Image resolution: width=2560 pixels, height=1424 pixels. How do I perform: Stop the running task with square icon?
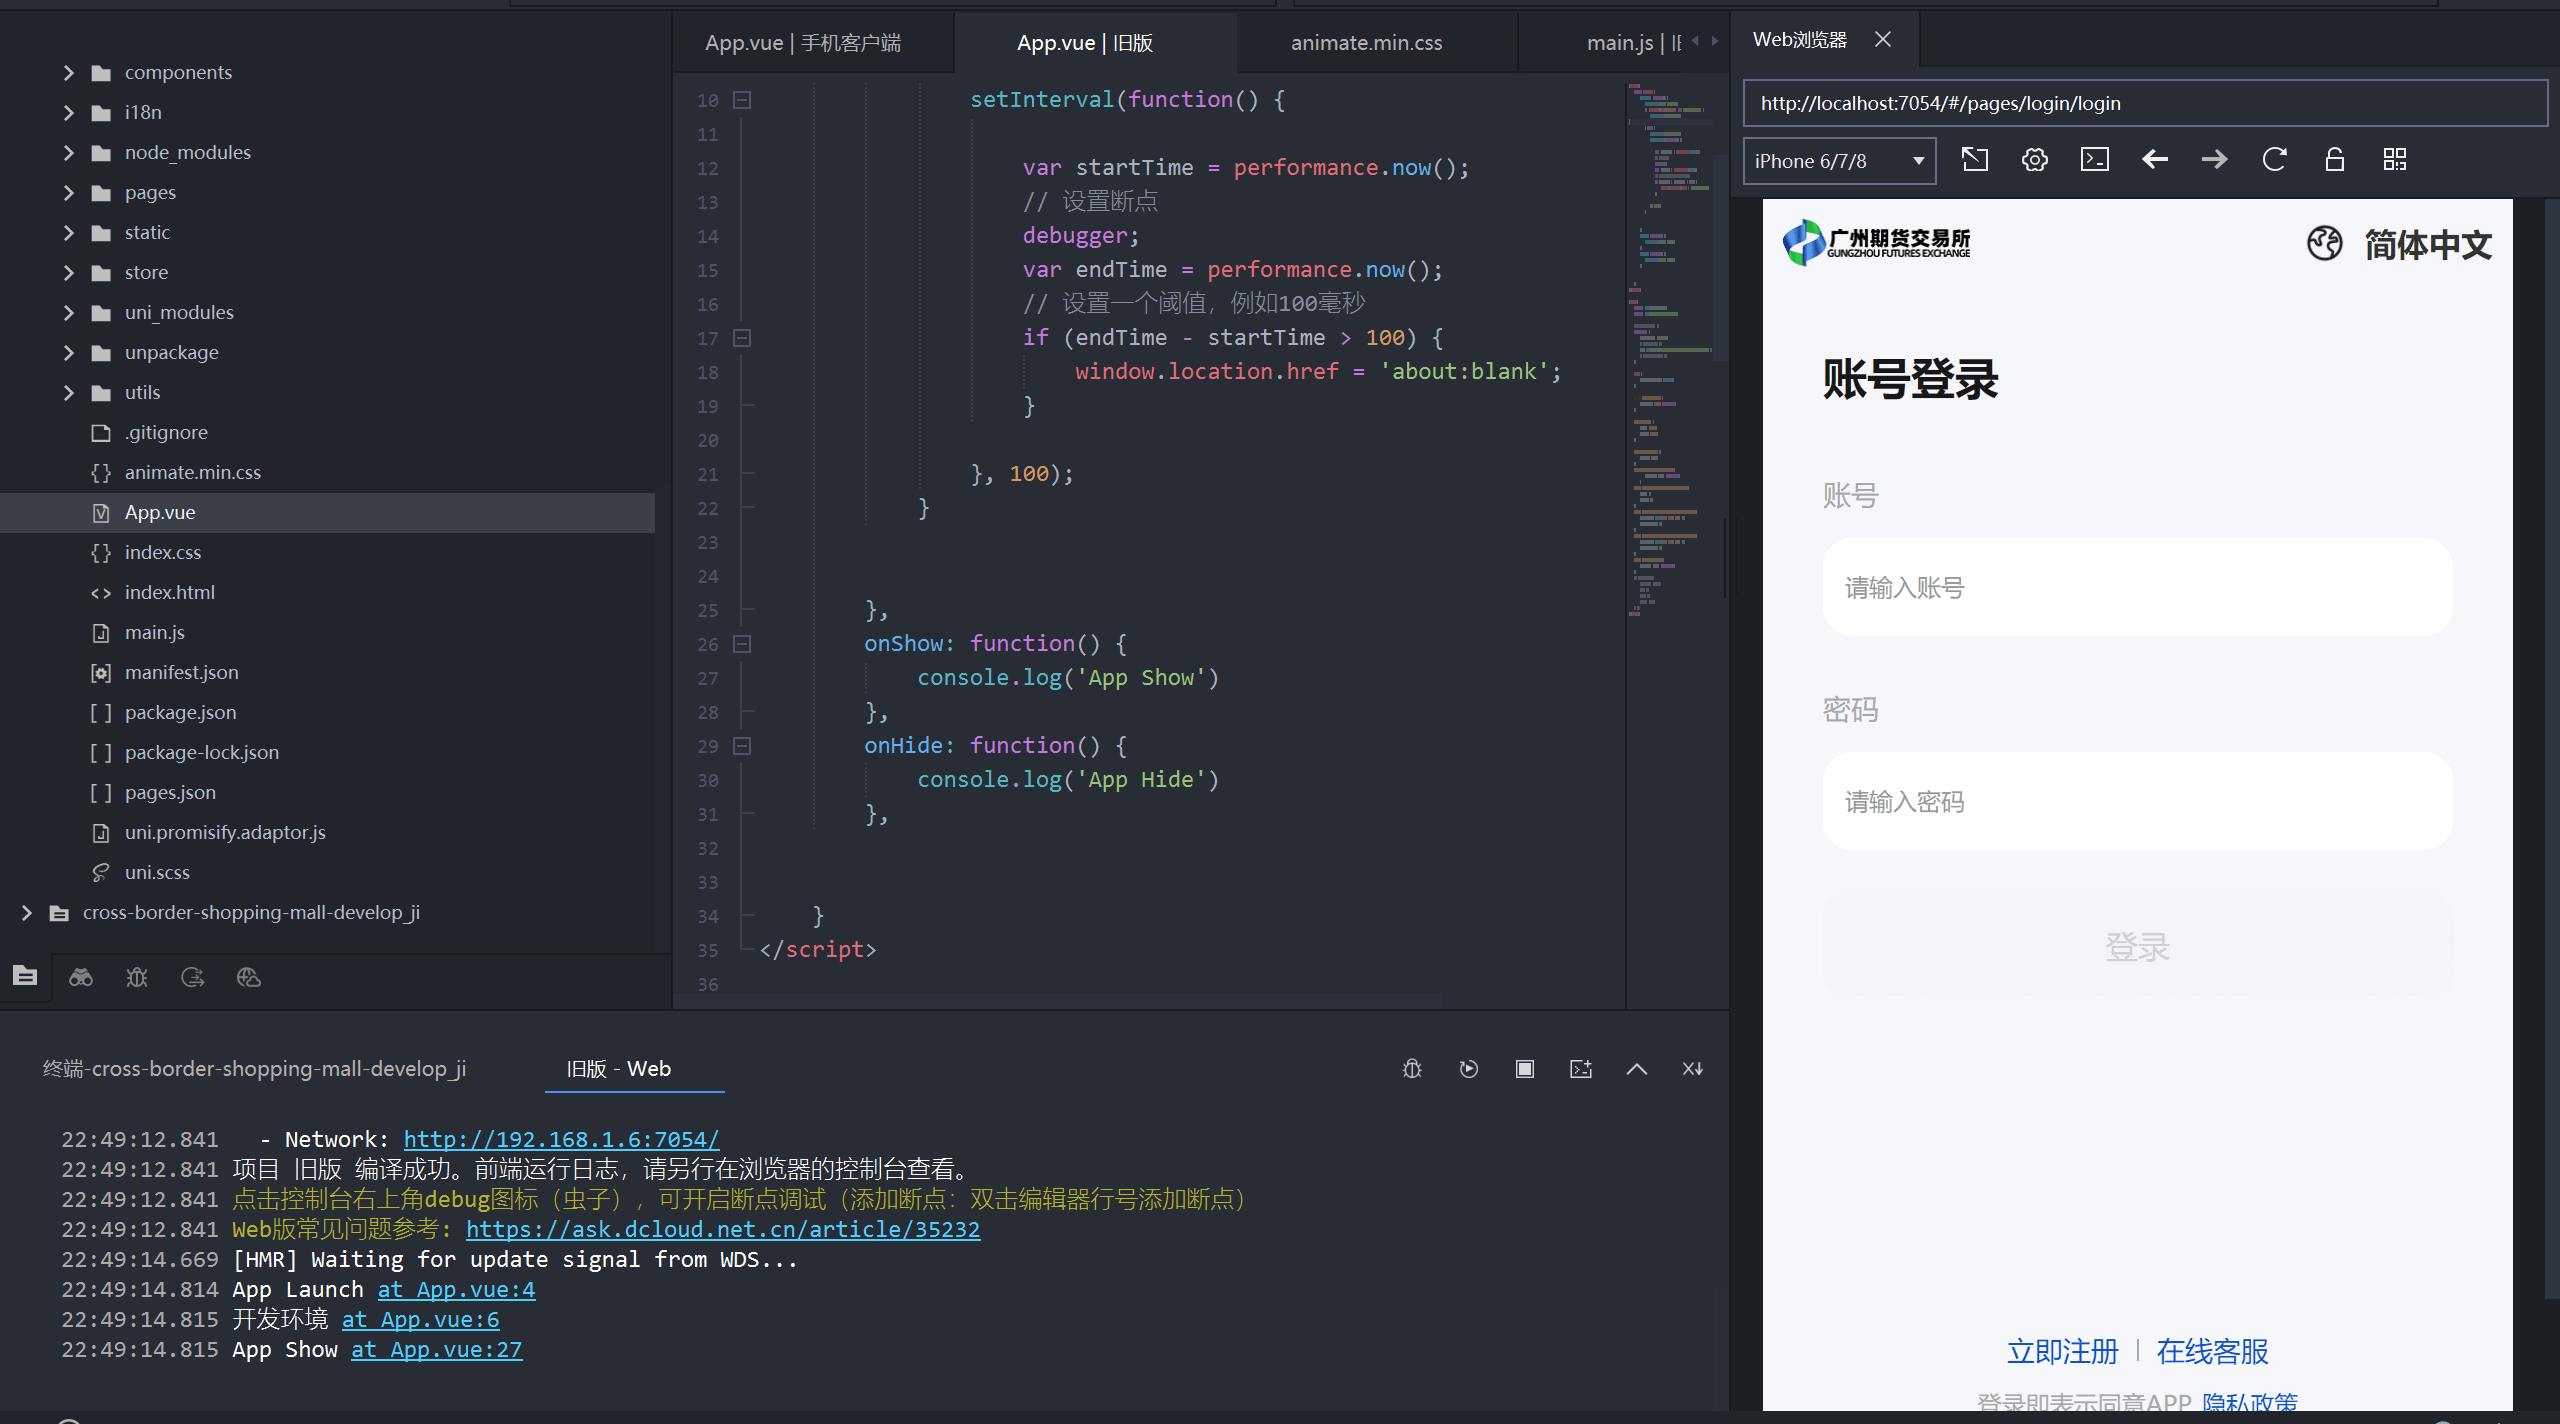[1524, 1069]
